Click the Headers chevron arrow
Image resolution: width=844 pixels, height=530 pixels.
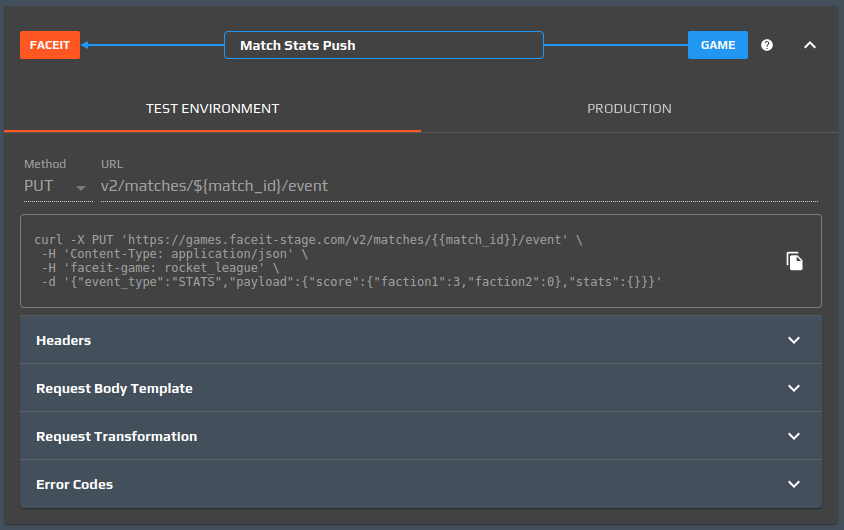click(794, 340)
